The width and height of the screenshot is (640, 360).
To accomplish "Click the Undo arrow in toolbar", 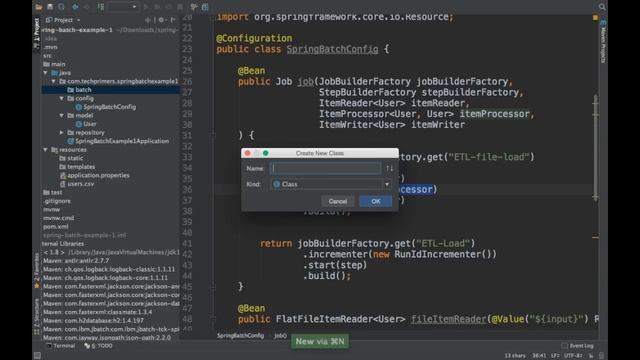I will 75,7.
